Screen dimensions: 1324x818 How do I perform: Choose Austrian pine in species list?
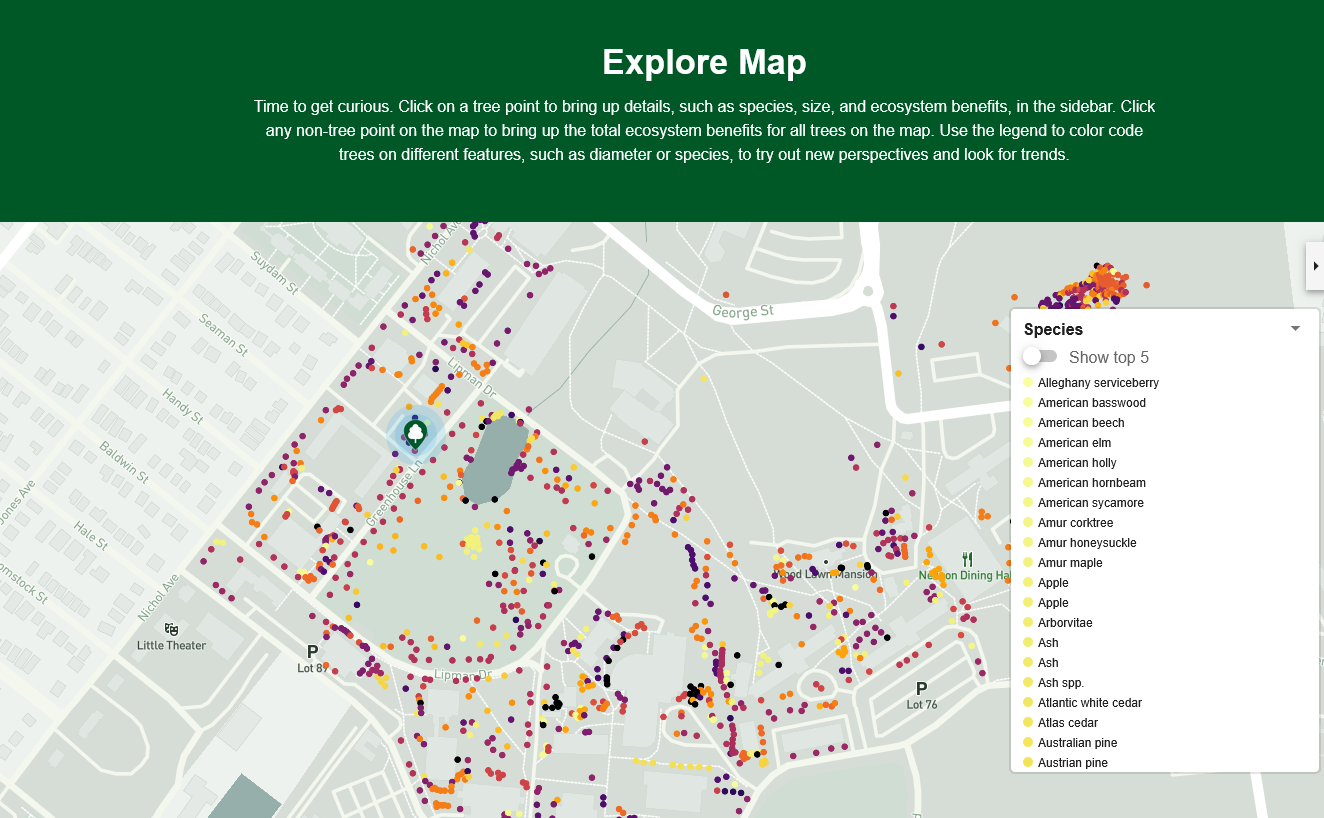1072,763
